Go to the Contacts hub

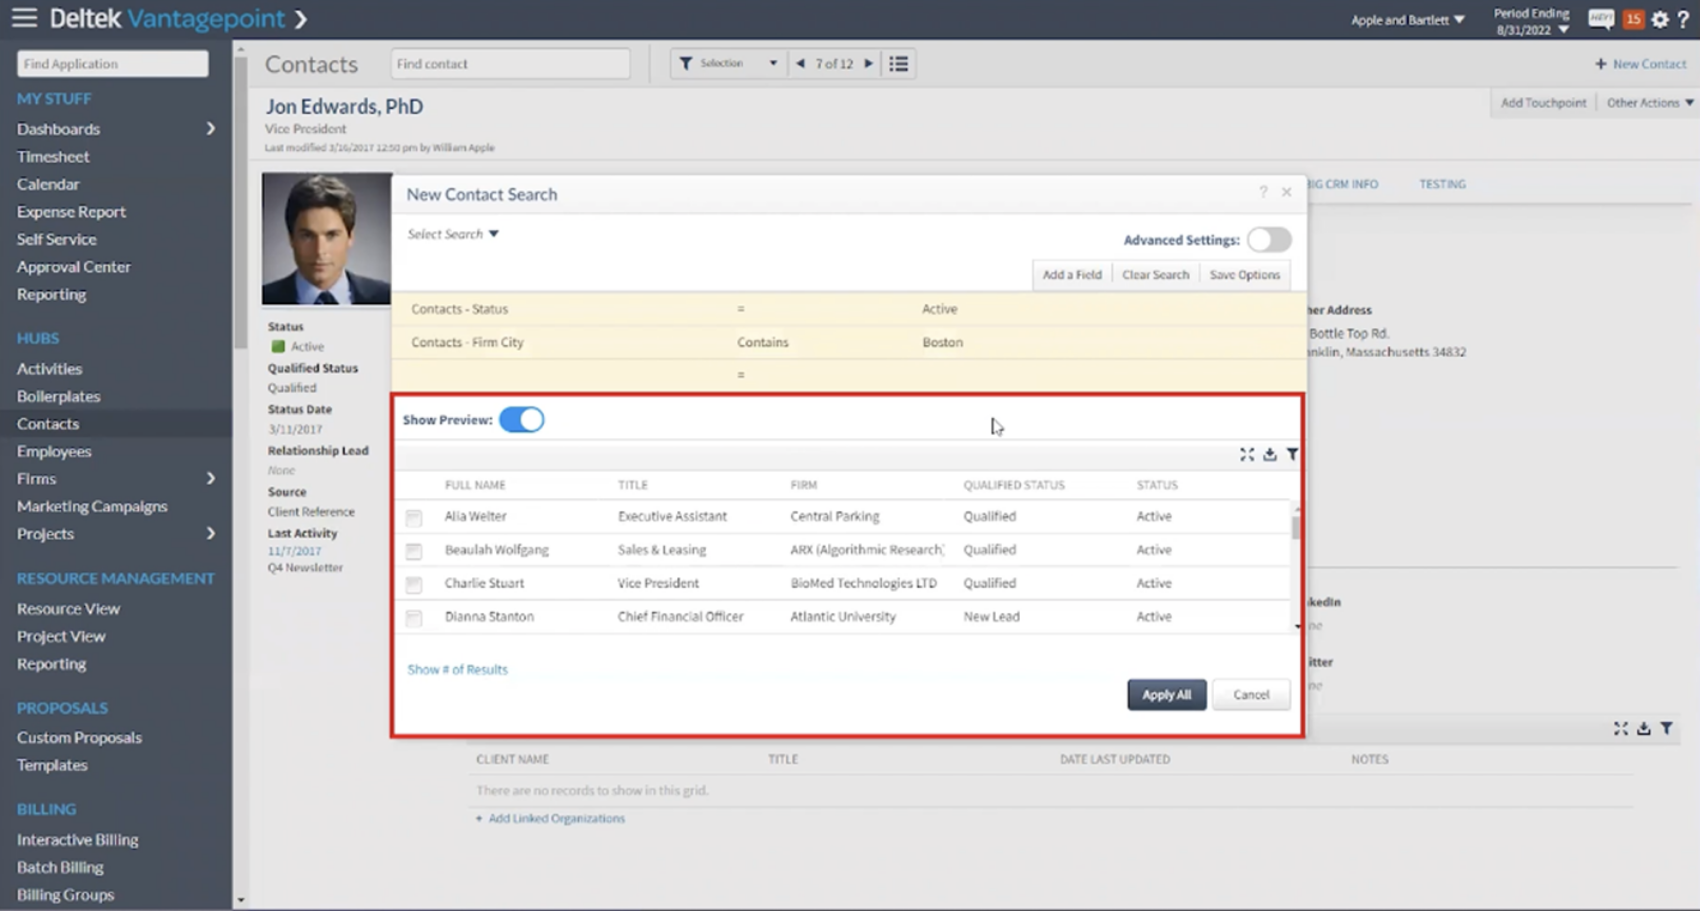click(x=48, y=424)
